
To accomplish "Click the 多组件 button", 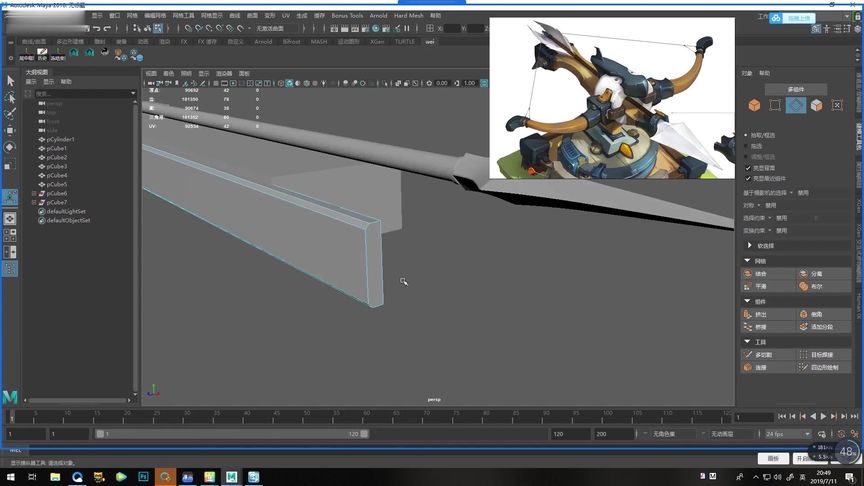I will click(x=795, y=89).
